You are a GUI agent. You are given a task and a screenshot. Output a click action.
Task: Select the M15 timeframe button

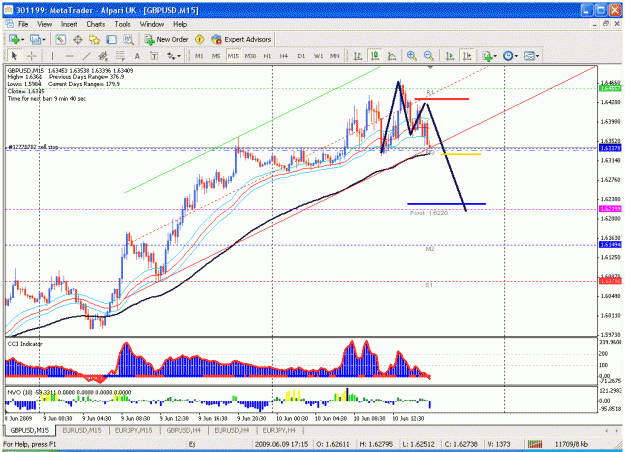coord(233,56)
